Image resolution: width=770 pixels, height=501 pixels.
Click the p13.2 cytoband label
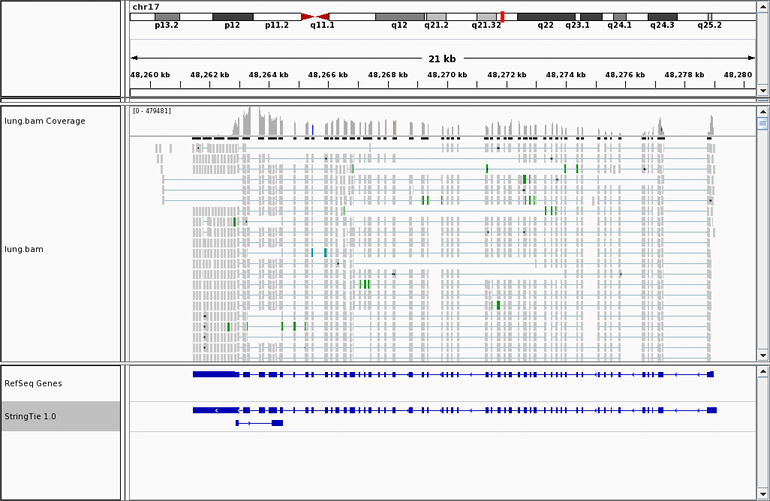click(x=166, y=25)
